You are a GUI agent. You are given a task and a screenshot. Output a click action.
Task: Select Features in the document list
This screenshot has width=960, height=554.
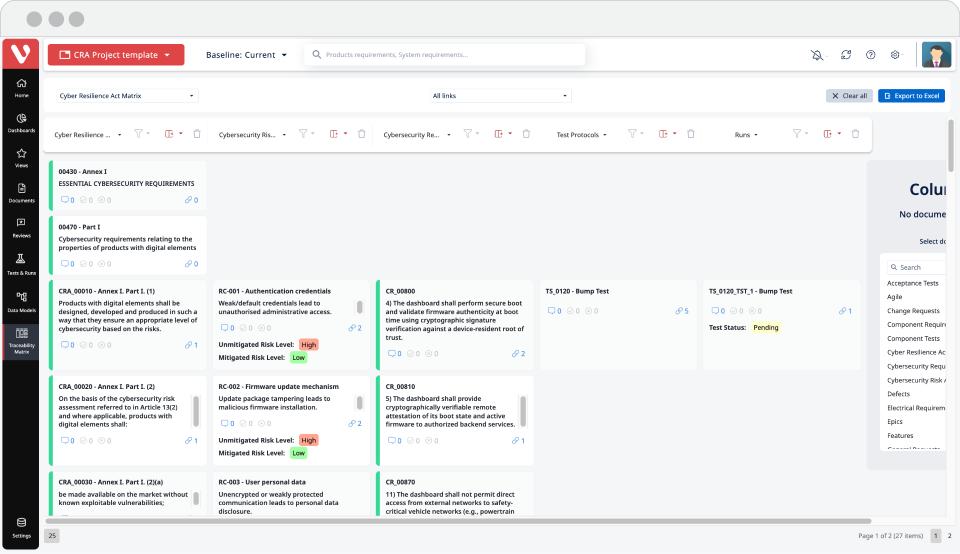coord(900,436)
